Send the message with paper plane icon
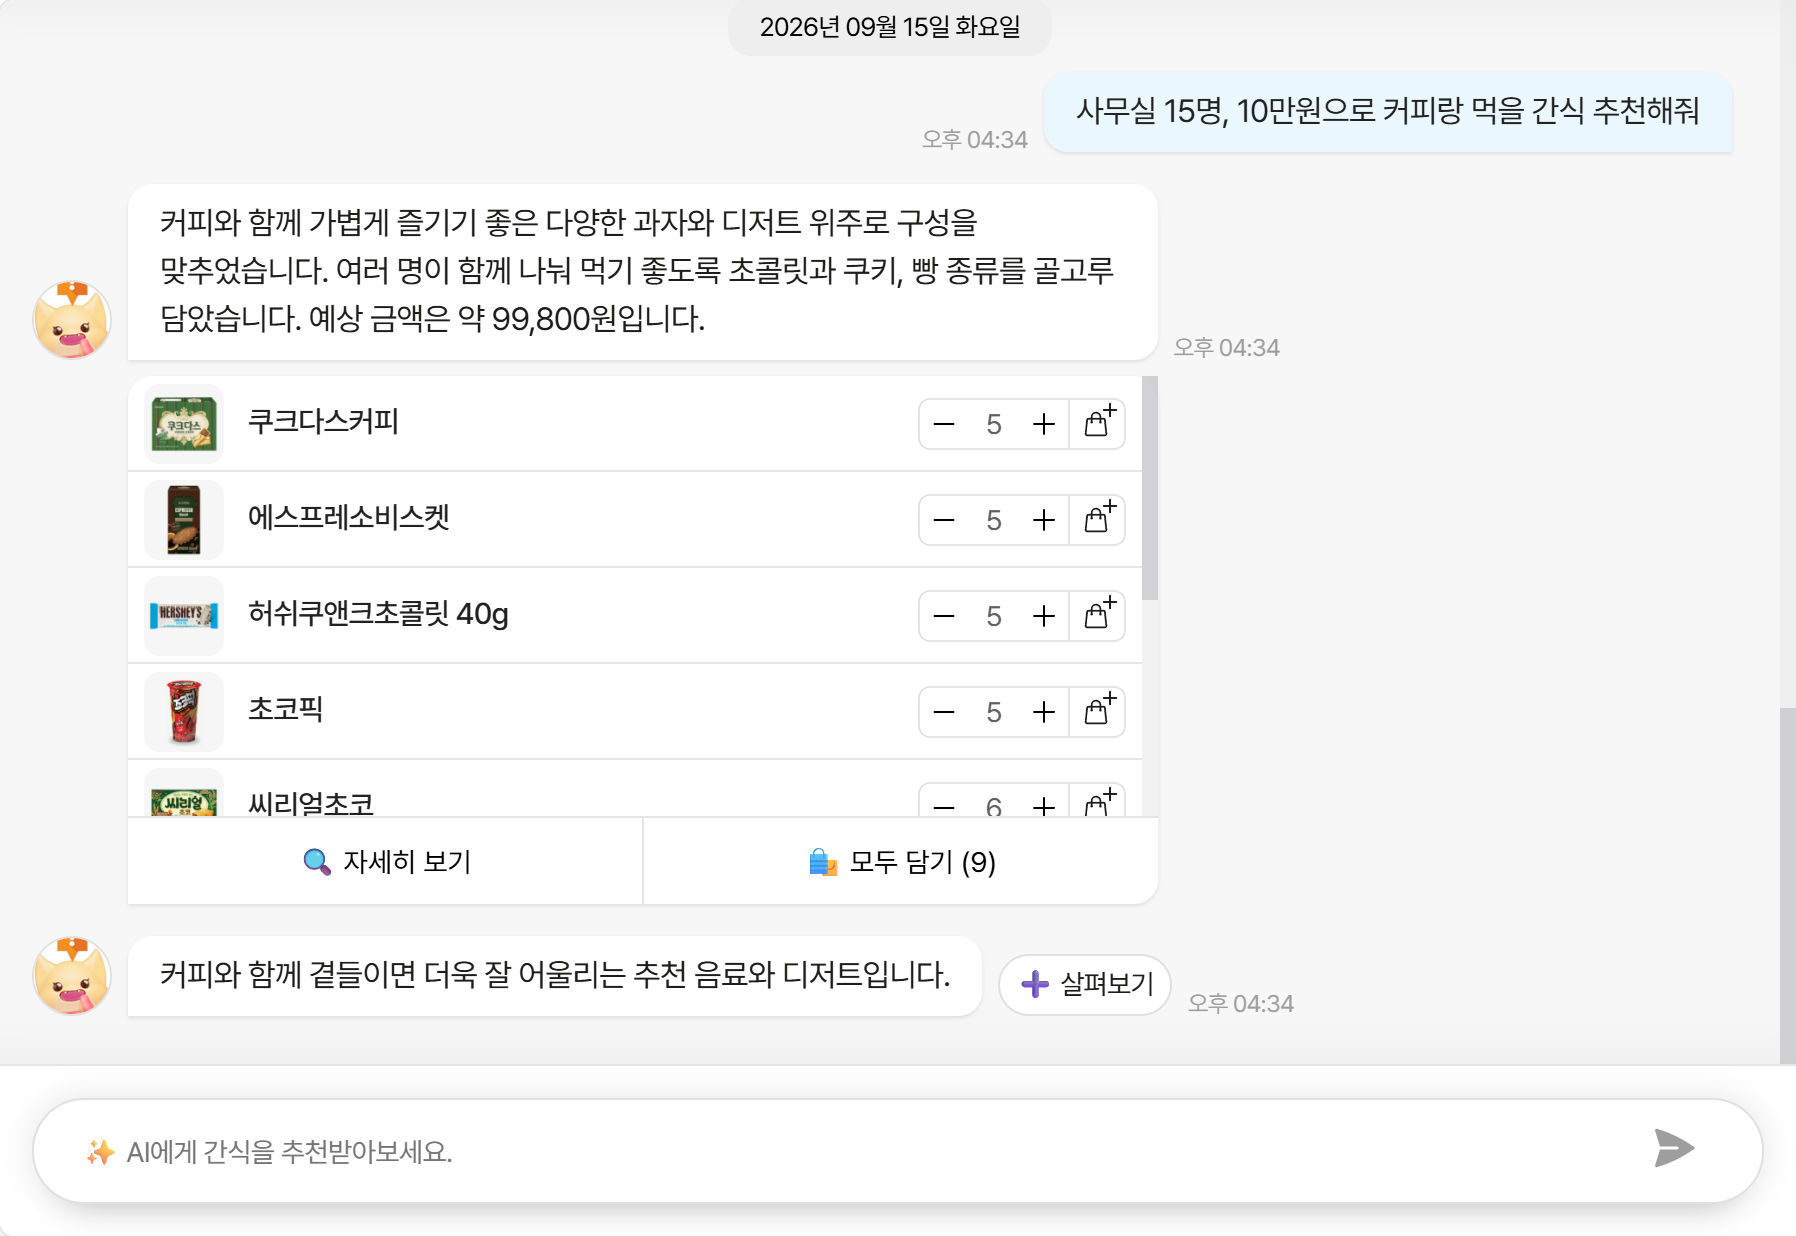 pyautogui.click(x=1673, y=1148)
